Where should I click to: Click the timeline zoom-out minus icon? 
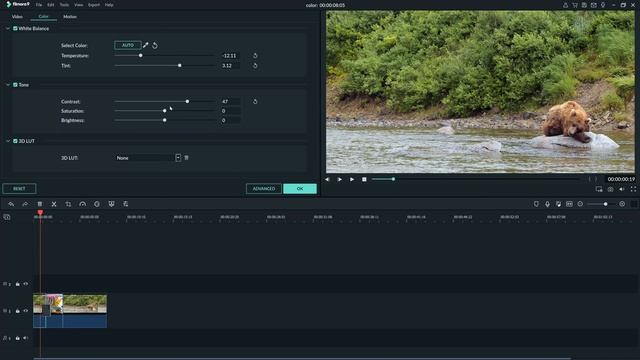pyautogui.click(x=580, y=204)
